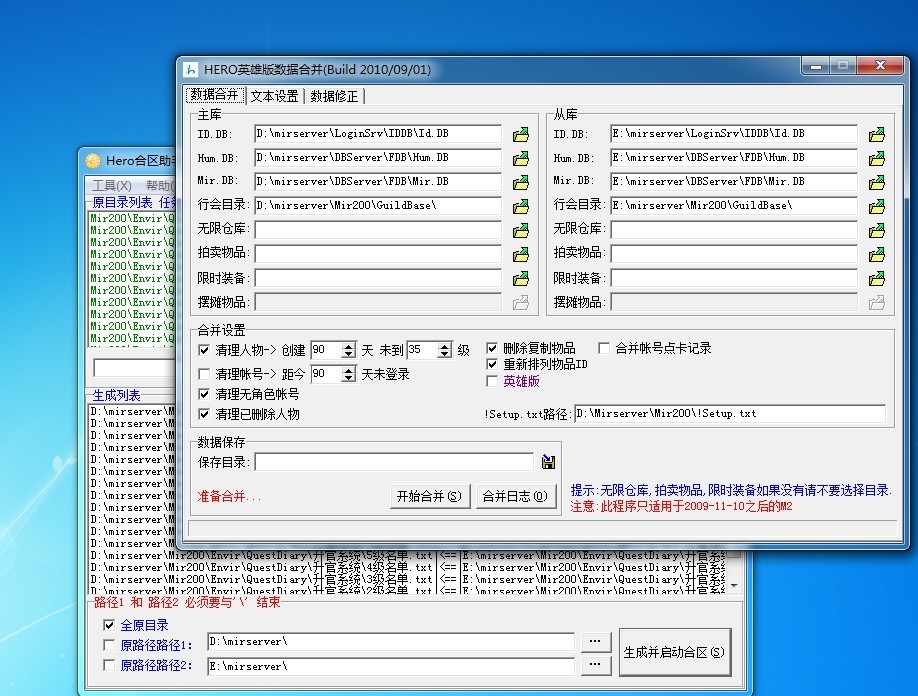Image resolution: width=918 pixels, height=696 pixels.
Task: Click the save disk icon beside 保存目录
Action: click(546, 460)
